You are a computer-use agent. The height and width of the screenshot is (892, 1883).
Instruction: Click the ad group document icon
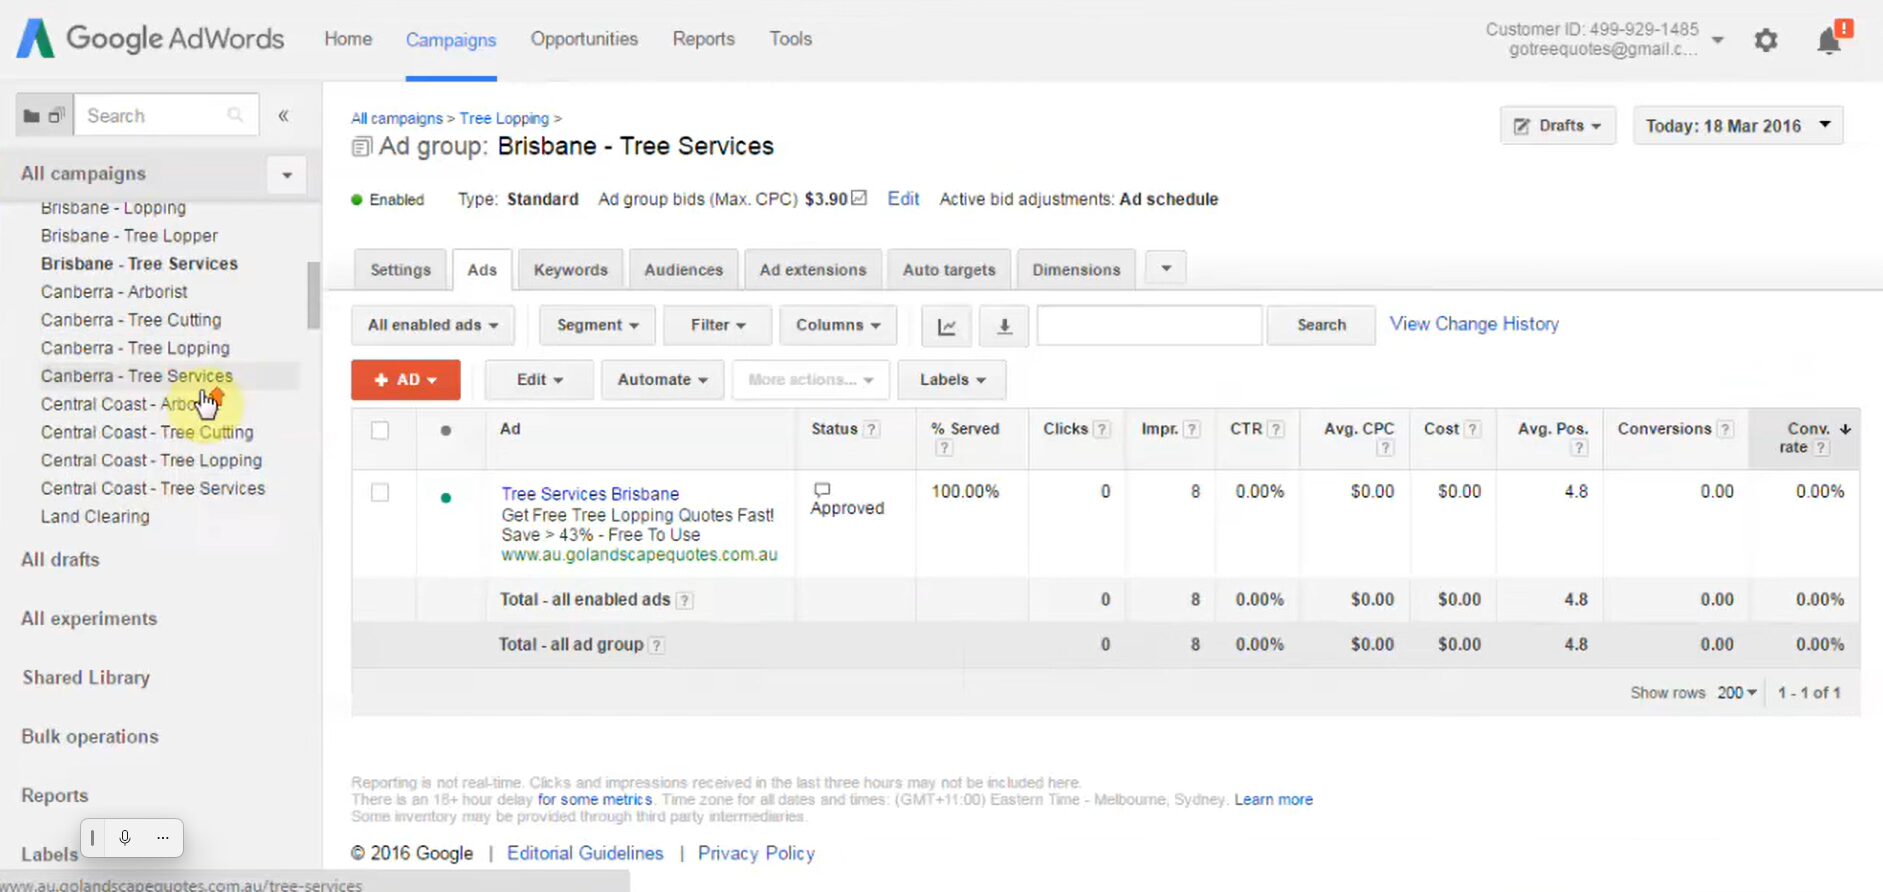(x=361, y=147)
